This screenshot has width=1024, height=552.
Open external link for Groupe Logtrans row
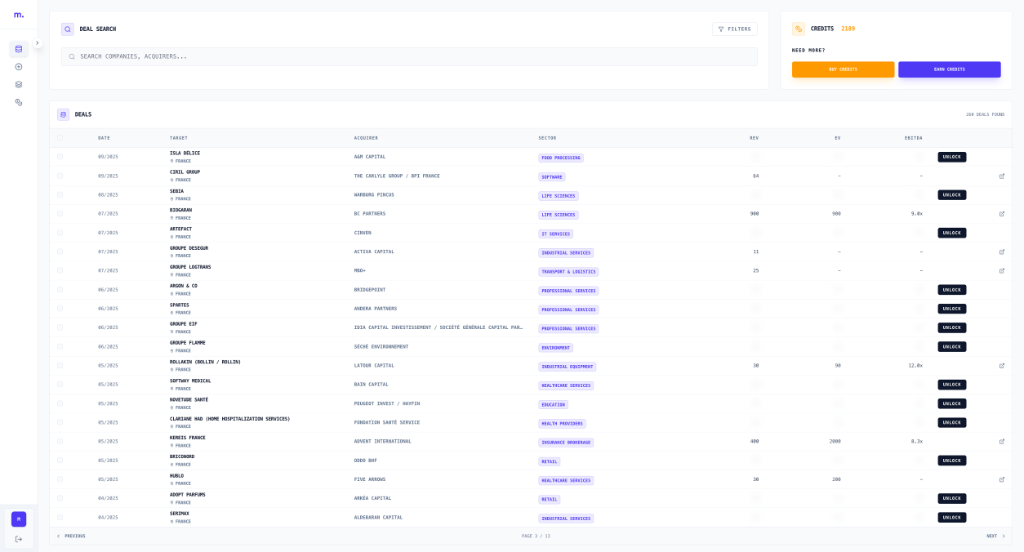click(1002, 270)
